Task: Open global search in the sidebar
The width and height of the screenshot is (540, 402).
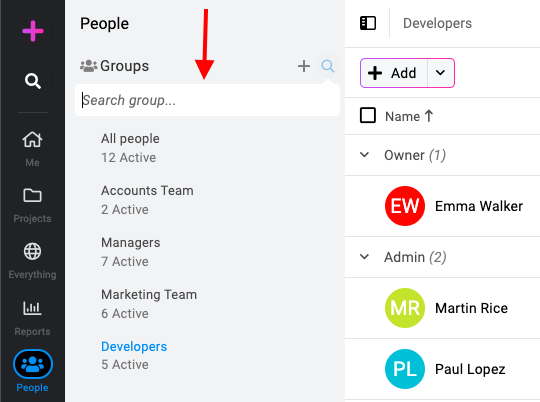Action: tap(33, 81)
